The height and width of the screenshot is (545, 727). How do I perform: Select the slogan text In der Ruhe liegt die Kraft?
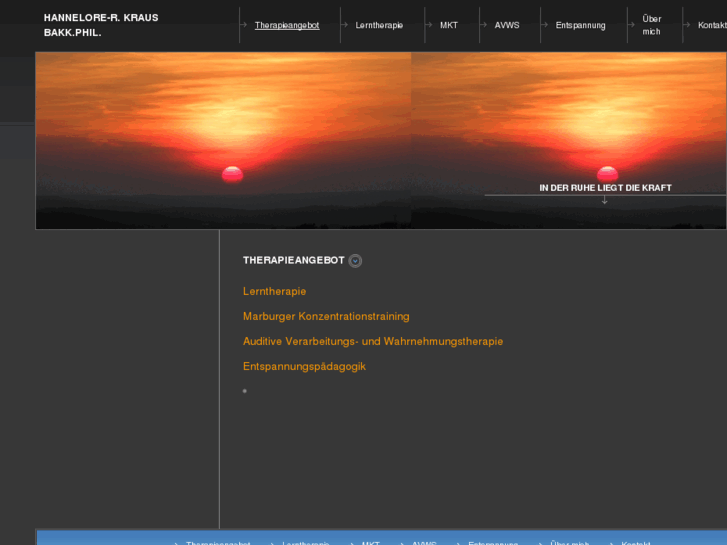(x=605, y=188)
